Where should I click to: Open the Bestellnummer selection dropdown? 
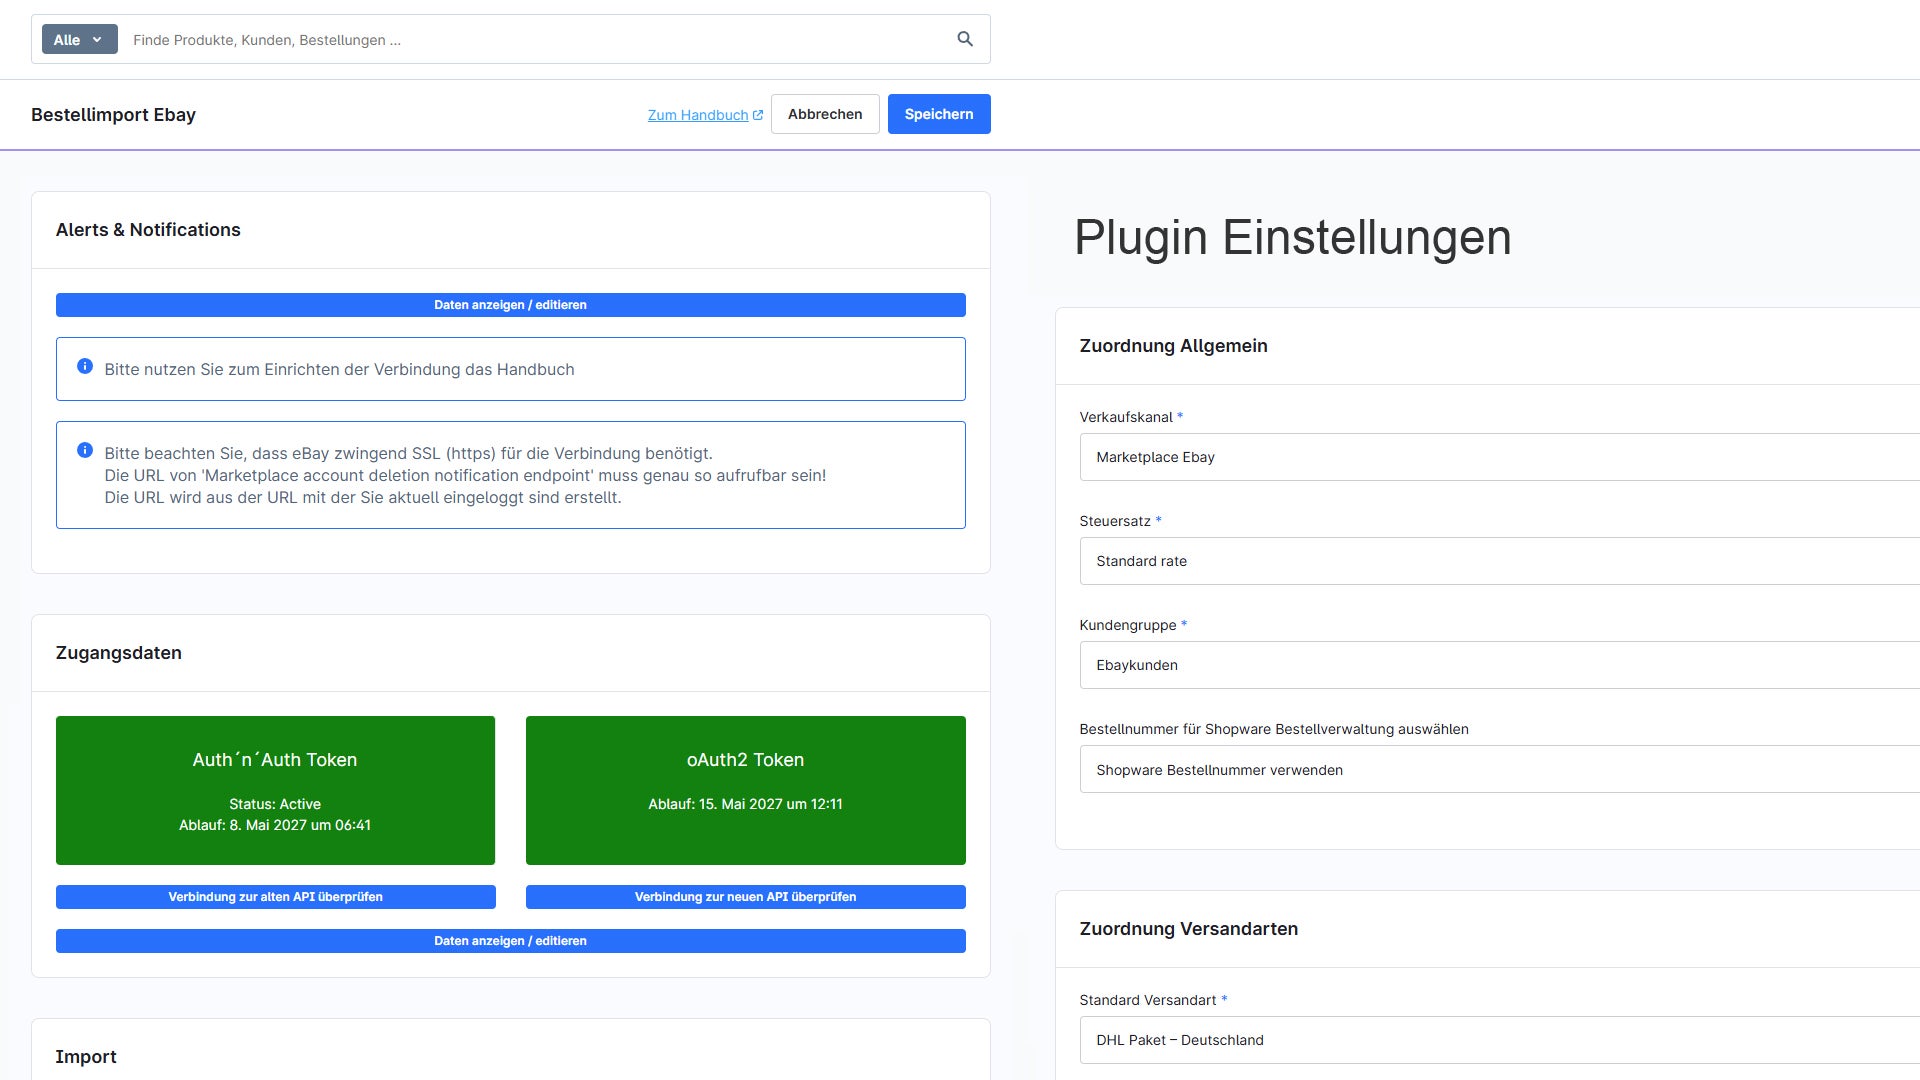pyautogui.click(x=1500, y=769)
